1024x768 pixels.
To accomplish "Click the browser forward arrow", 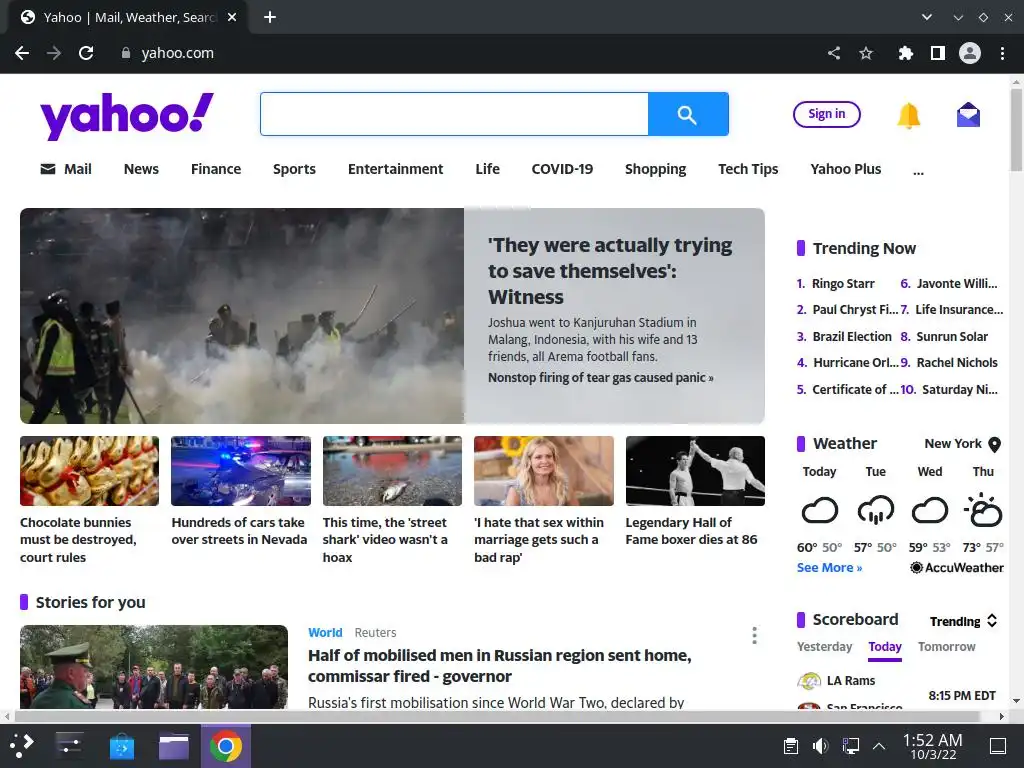I will point(54,53).
